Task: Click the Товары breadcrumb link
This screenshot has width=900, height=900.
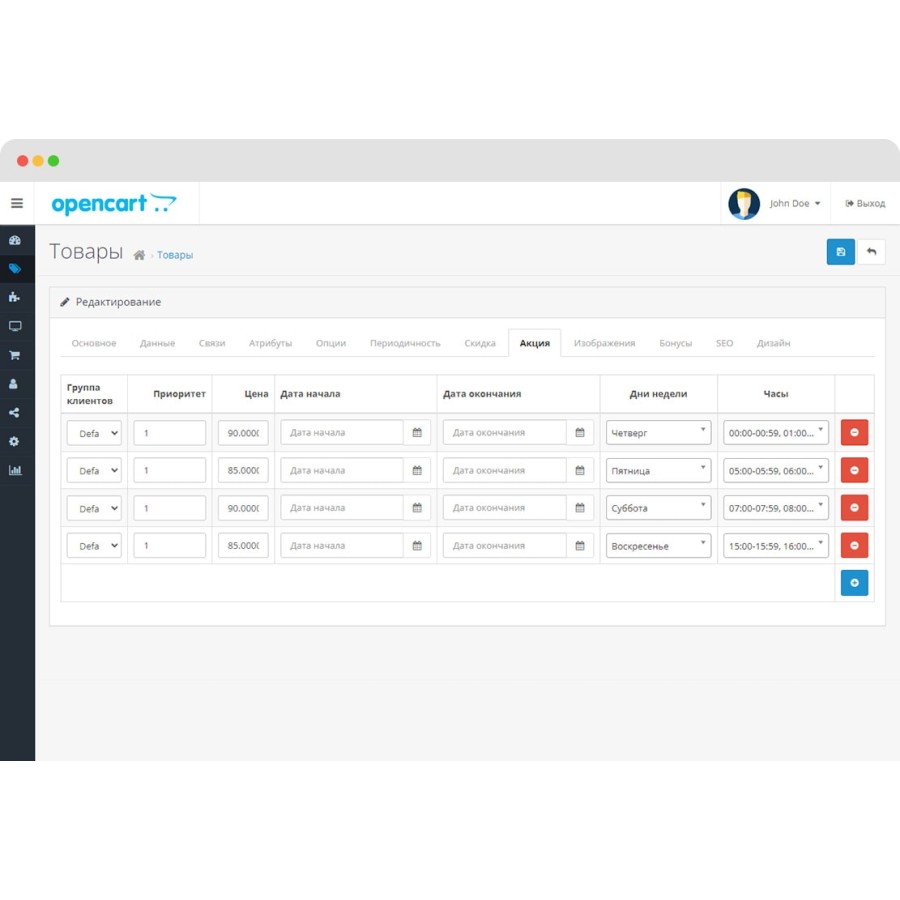Action: tap(175, 255)
